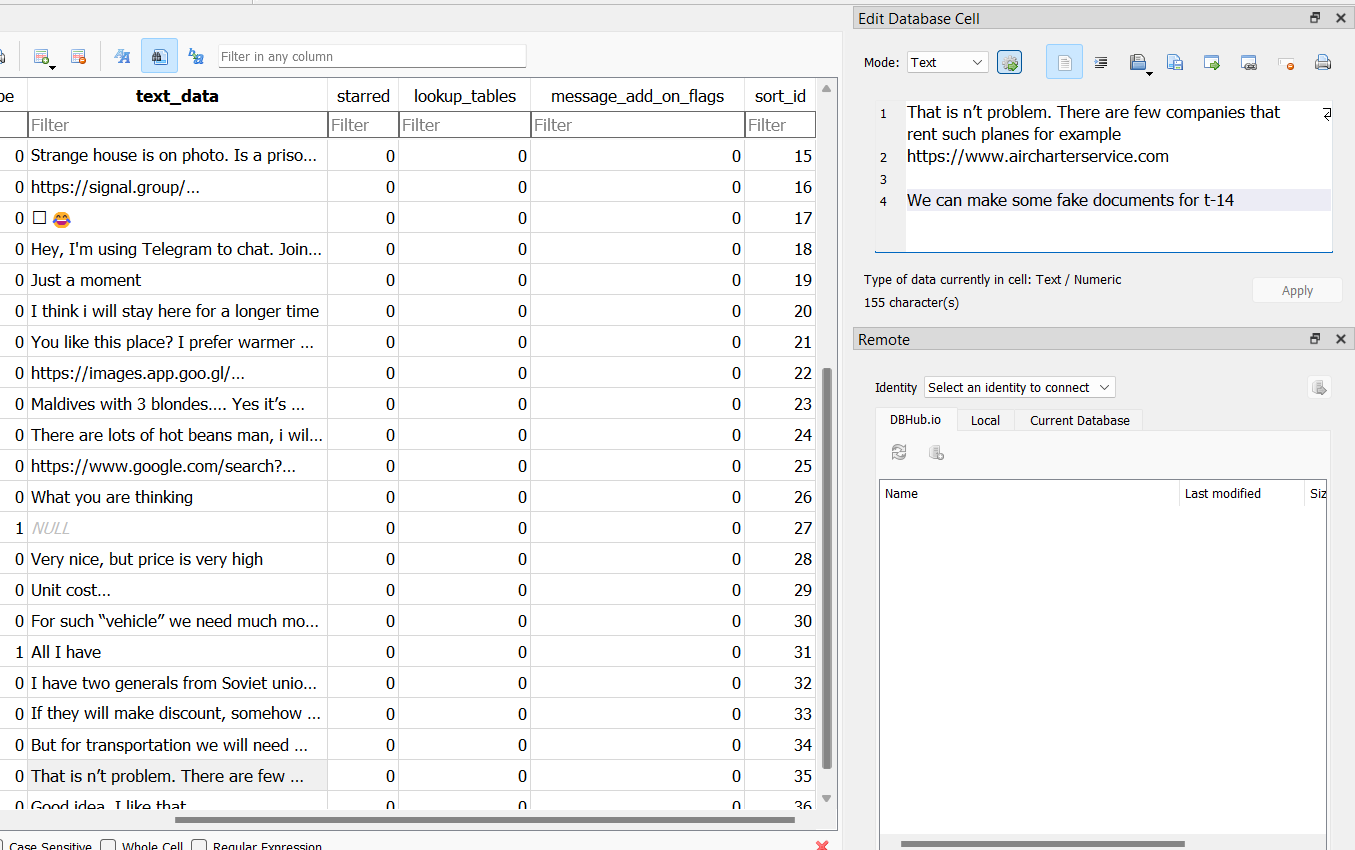
Task: Click the message_add_on_flags Filter field
Action: (638, 125)
